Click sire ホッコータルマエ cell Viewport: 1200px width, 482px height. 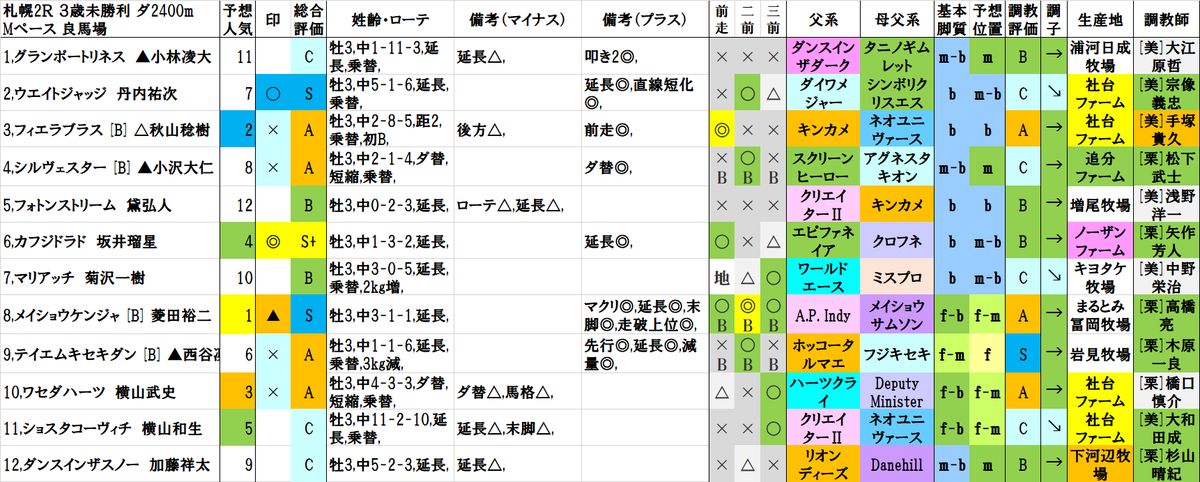point(821,352)
